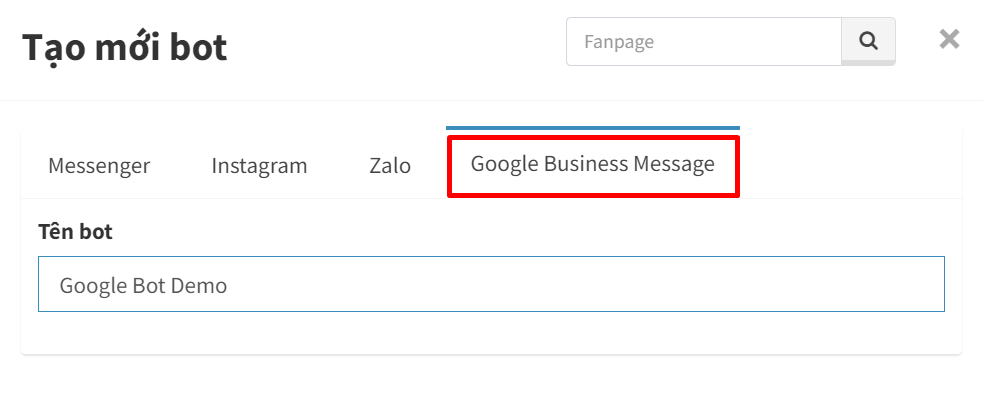This screenshot has width=983, height=420.
Task: Click empty tab bar space after Google Business Message
Action: pos(851,166)
